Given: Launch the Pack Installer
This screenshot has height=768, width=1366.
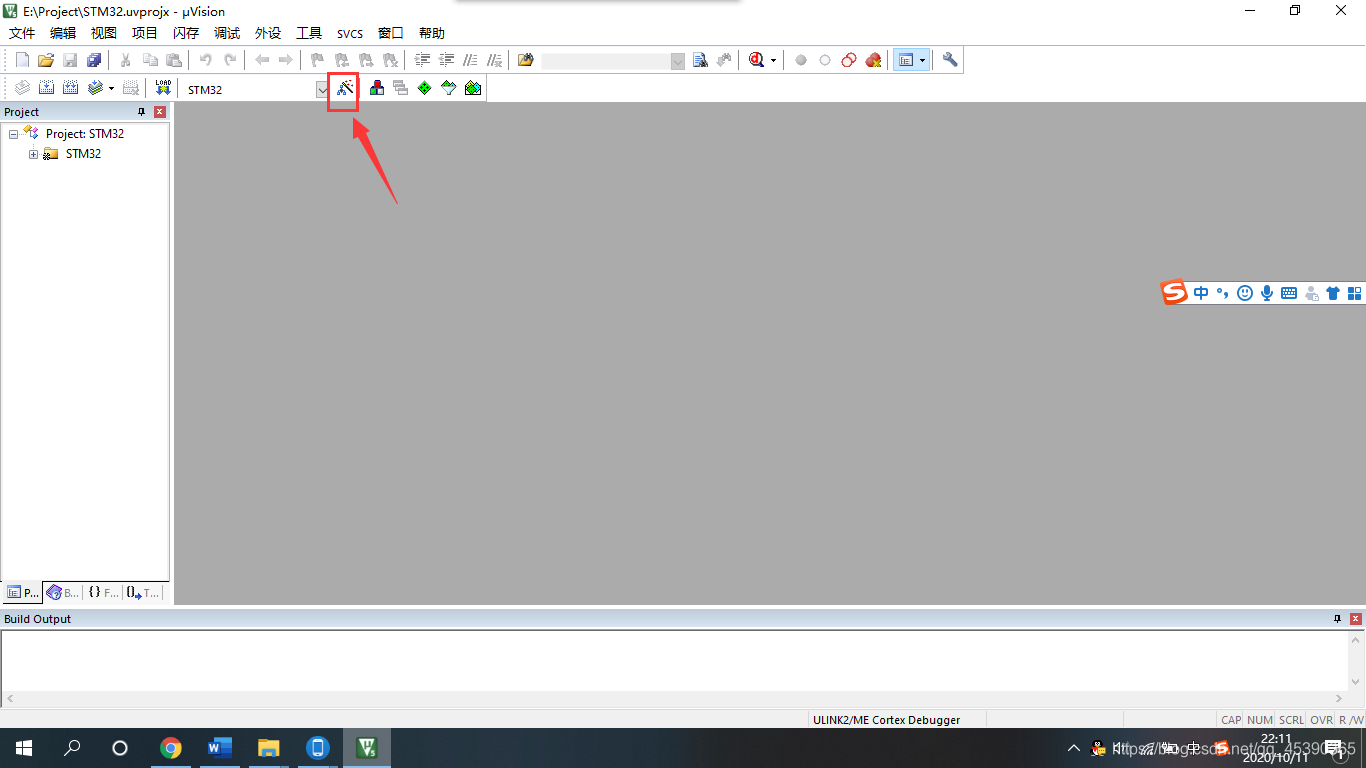Looking at the screenshot, I should pos(473,88).
